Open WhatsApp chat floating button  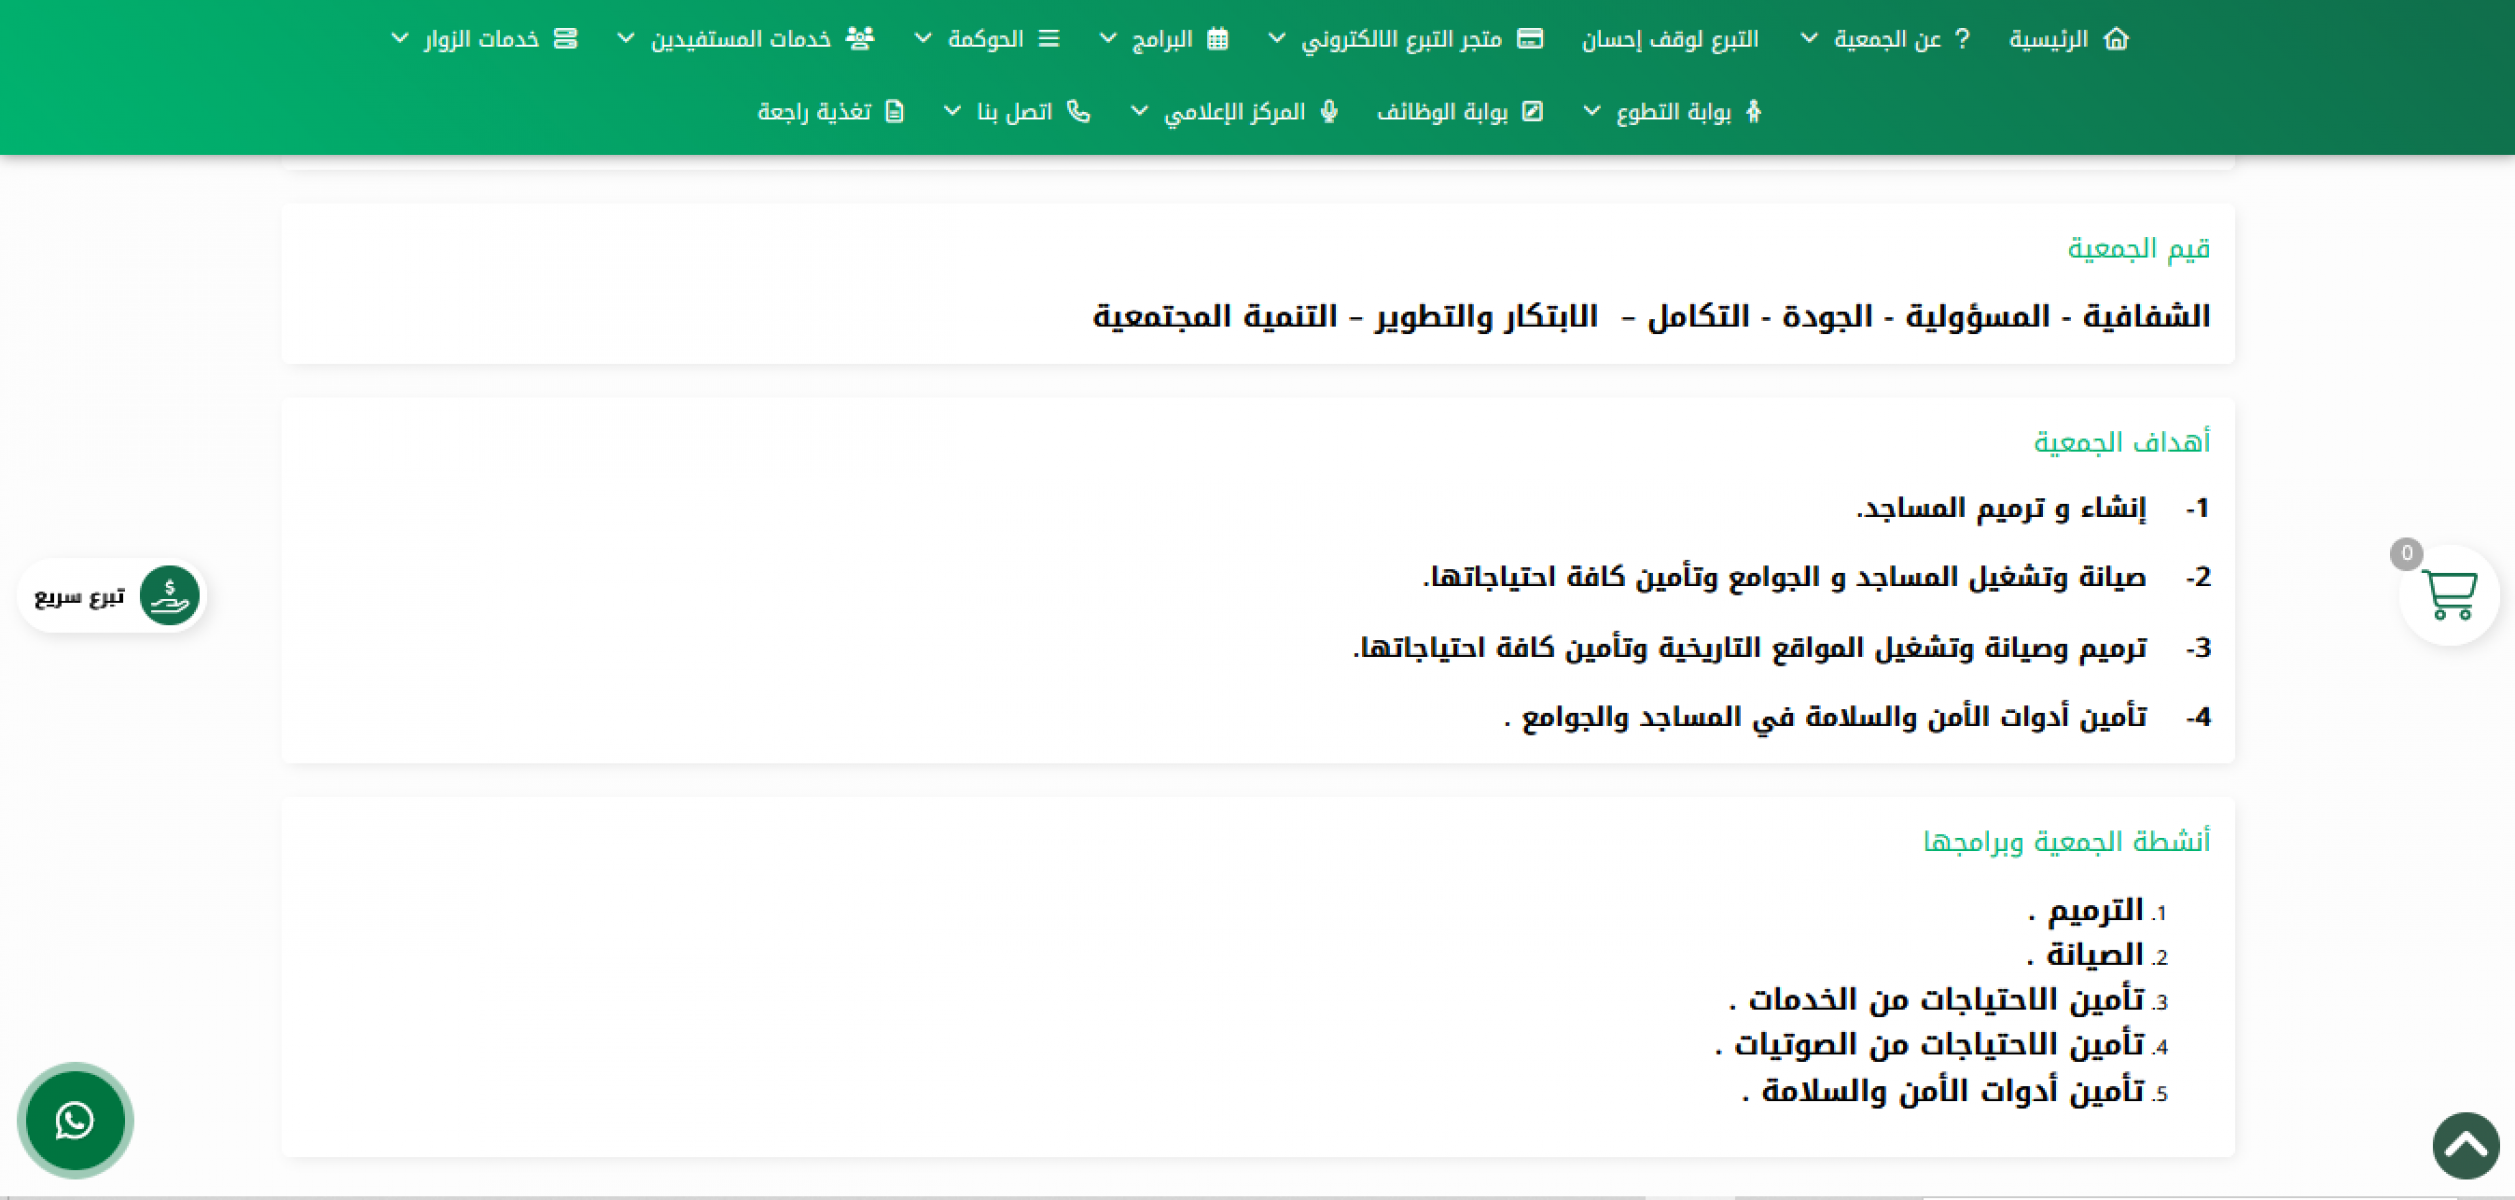[x=75, y=1120]
